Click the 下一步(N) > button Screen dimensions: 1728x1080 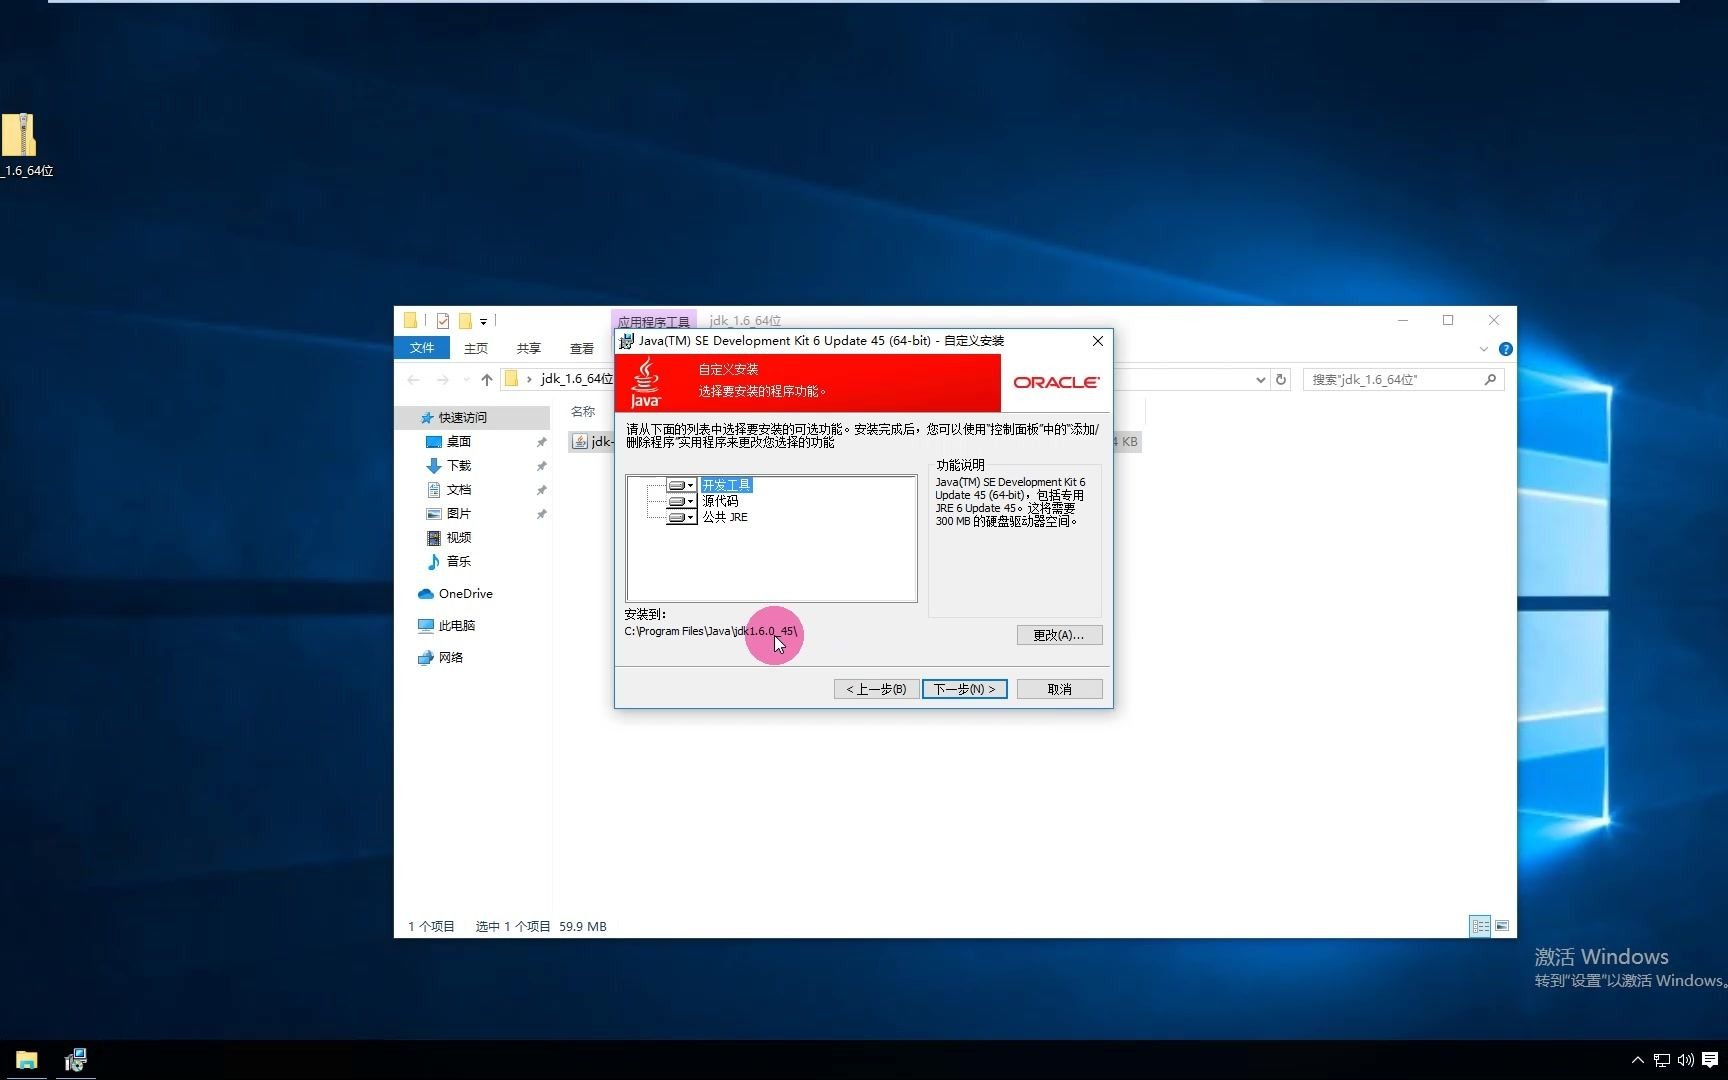click(964, 689)
